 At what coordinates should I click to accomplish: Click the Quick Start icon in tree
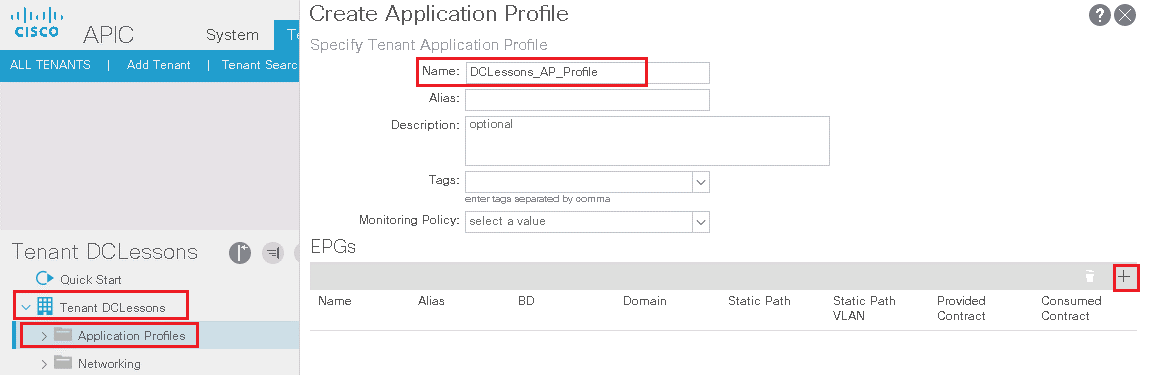click(x=45, y=279)
